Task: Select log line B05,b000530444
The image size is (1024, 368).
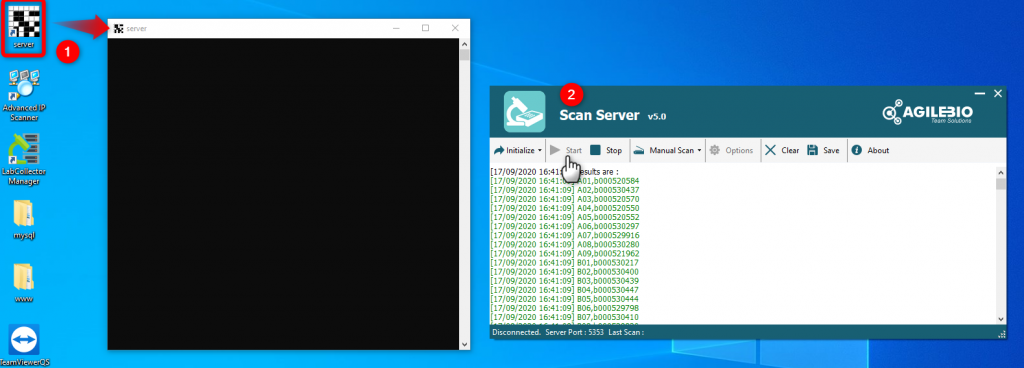Action: pyautogui.click(x=564, y=299)
